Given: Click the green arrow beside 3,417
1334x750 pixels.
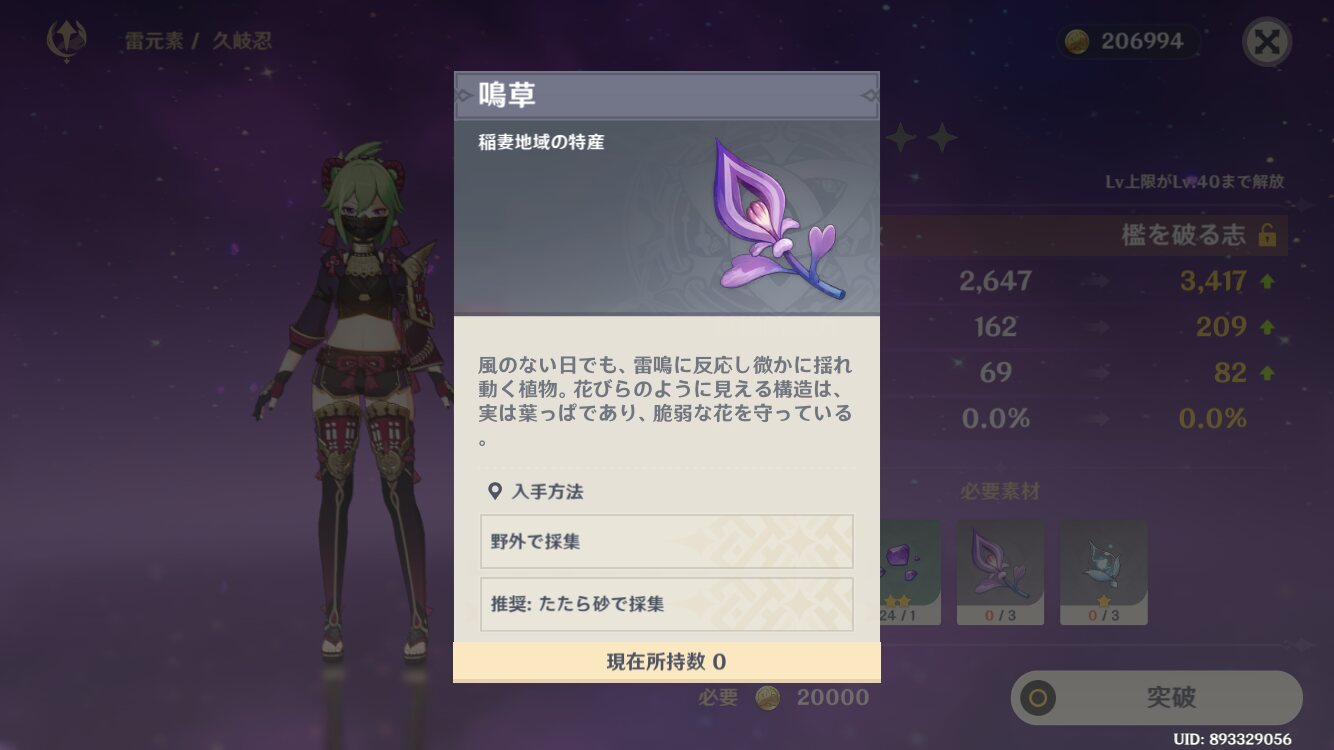Looking at the screenshot, I should 1267,282.
